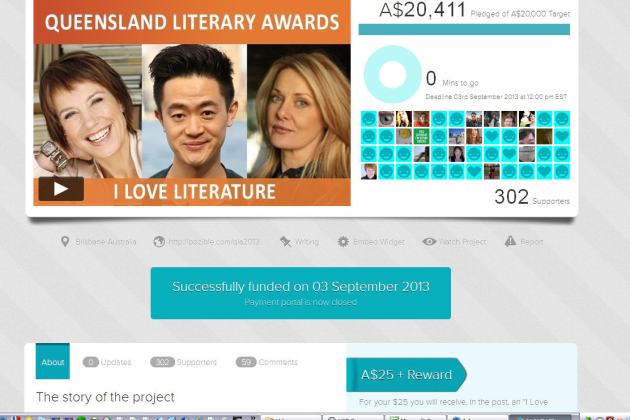The image size is (630, 420).
Task: Open the Embed Widget gear icon
Action: pyautogui.click(x=343, y=242)
